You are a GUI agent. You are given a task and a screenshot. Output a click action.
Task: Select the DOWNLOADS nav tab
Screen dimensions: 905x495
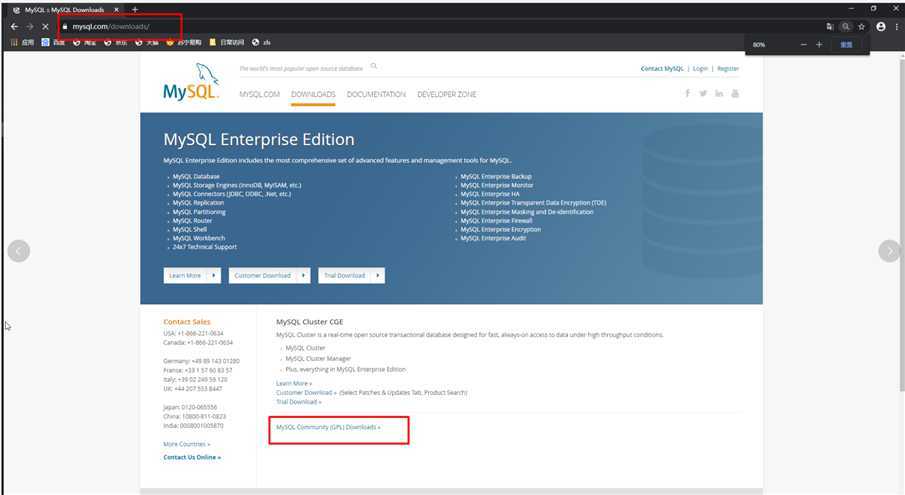(x=313, y=94)
